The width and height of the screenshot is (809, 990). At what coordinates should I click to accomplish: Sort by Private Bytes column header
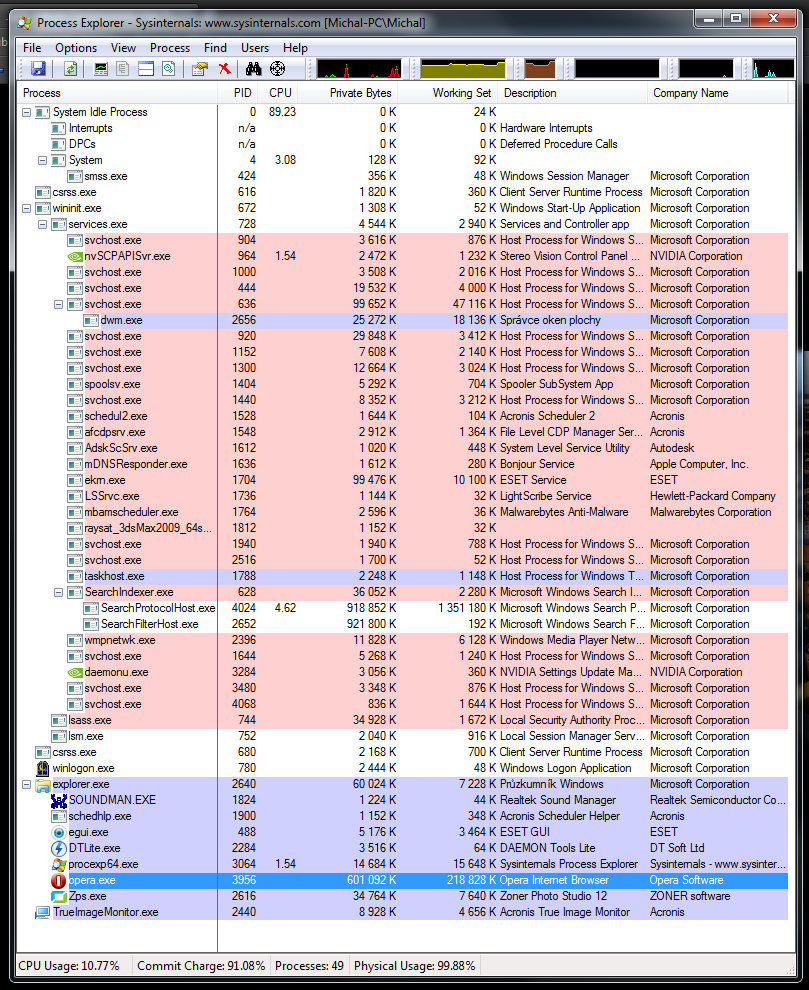[x=360, y=93]
